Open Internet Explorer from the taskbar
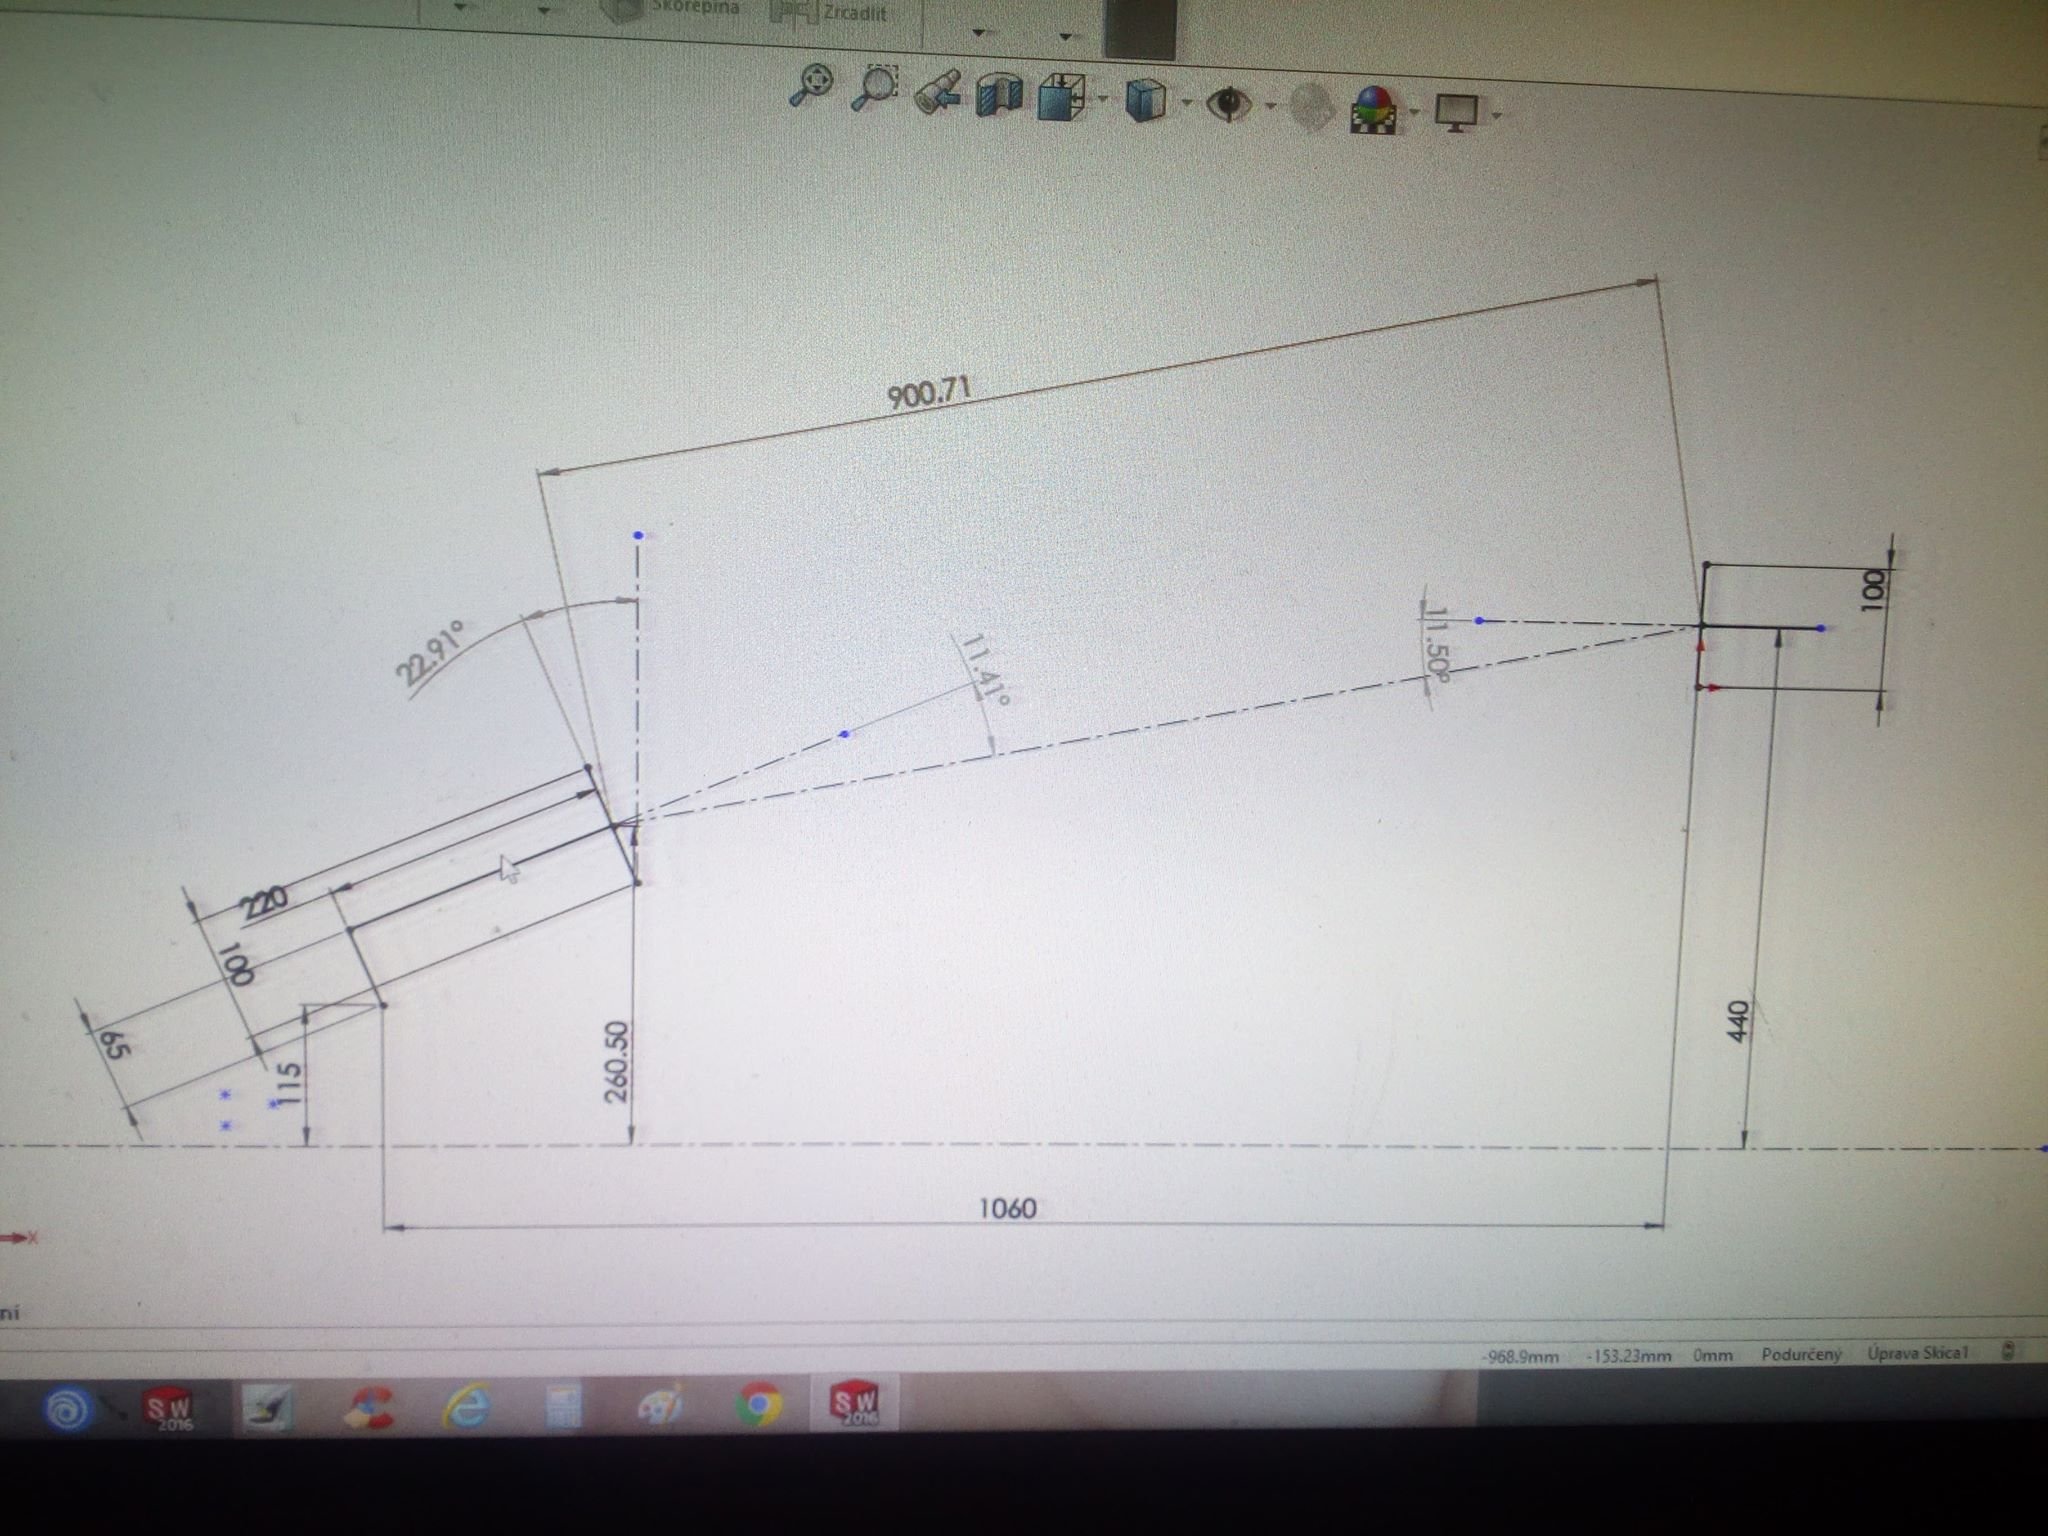 coord(469,1408)
